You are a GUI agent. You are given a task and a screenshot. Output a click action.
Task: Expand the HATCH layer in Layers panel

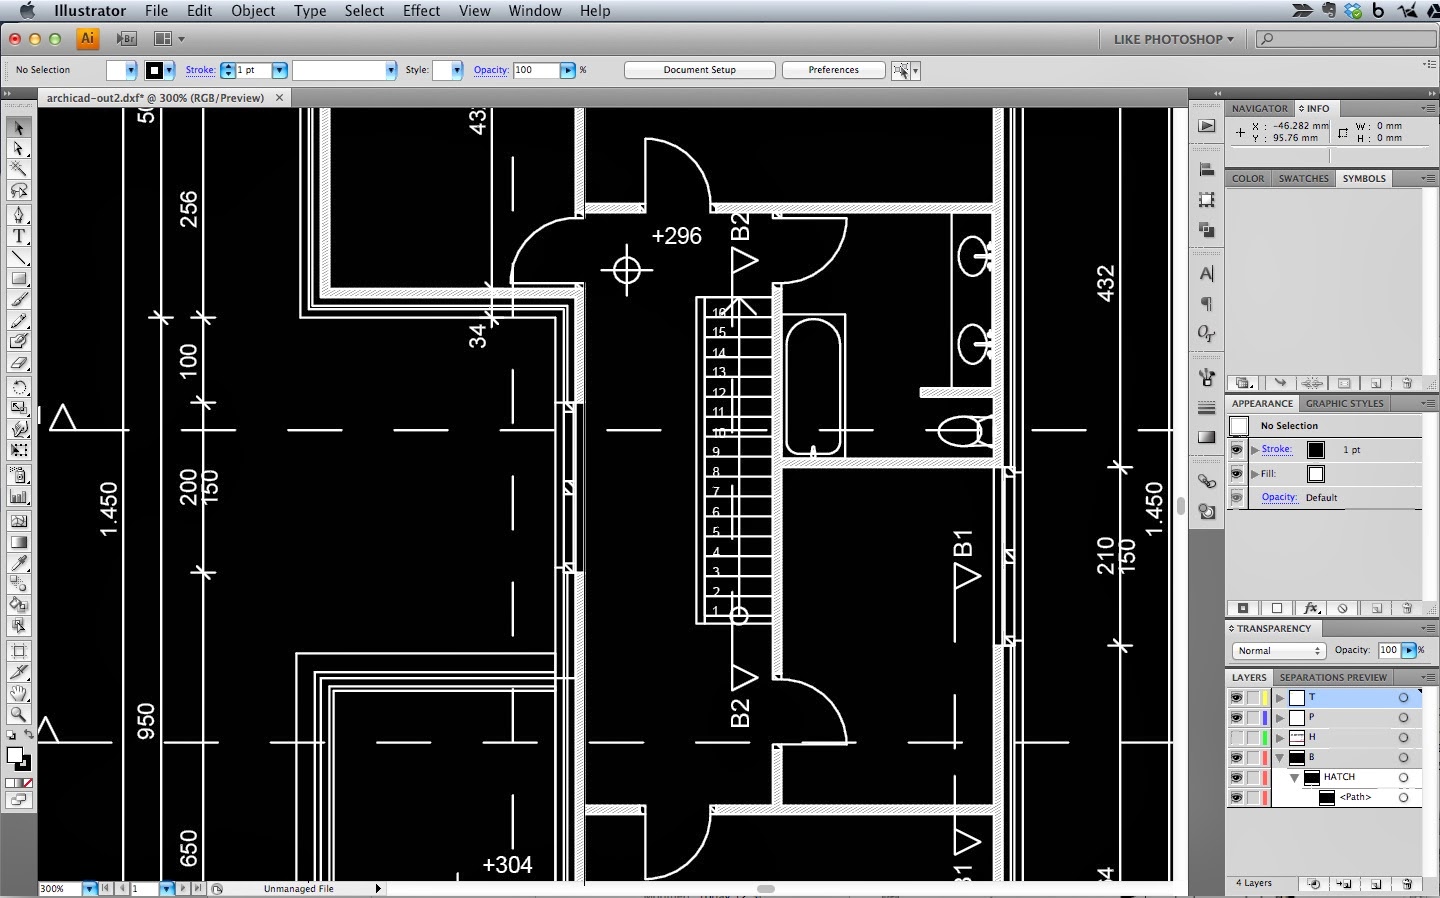point(1295,778)
